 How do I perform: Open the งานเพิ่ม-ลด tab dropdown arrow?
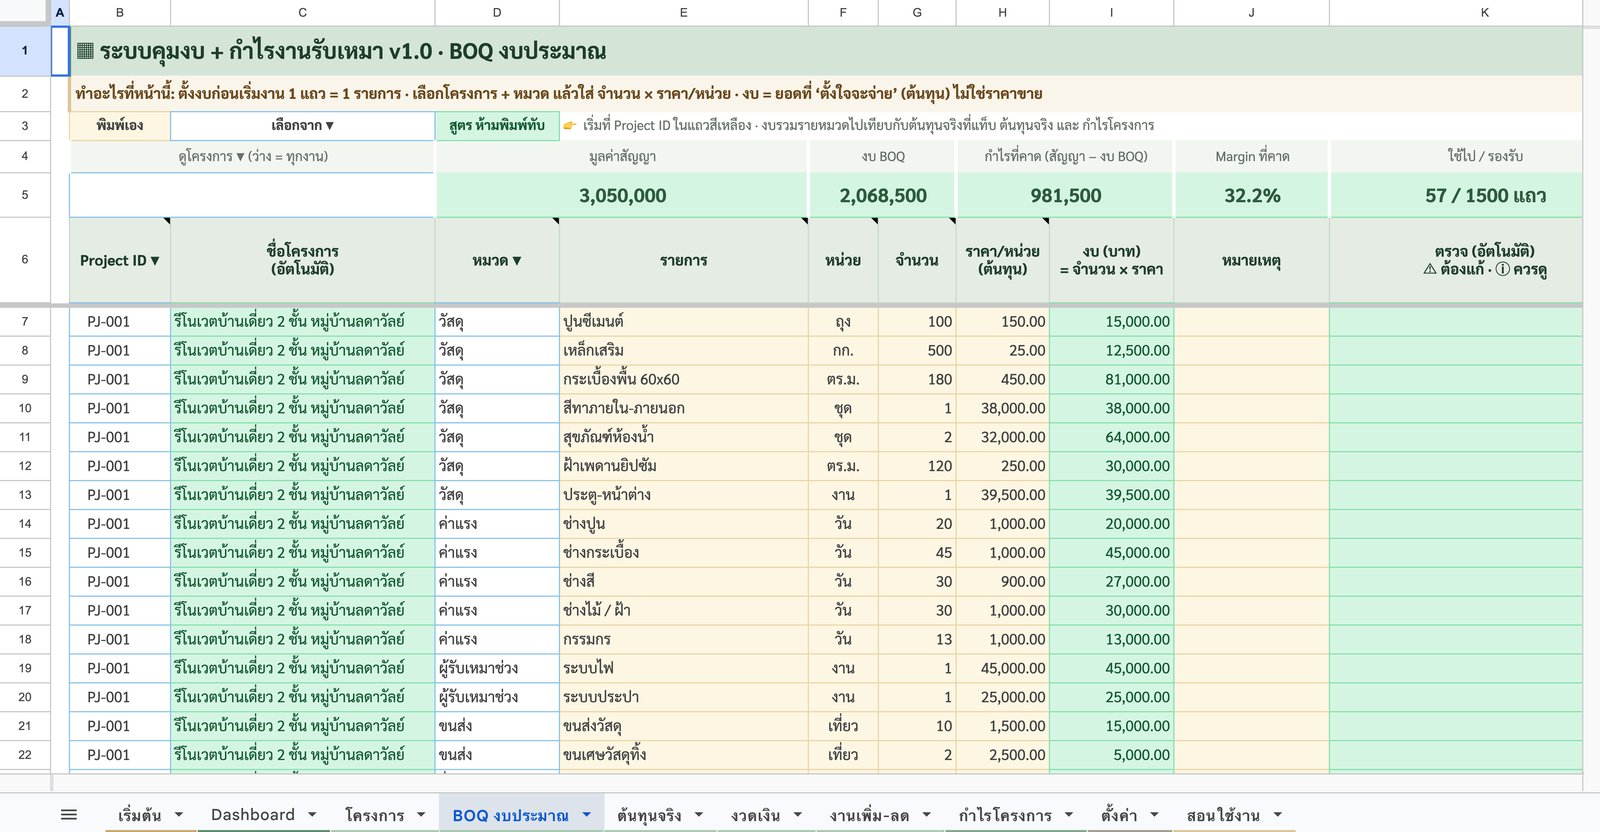[x=927, y=815]
